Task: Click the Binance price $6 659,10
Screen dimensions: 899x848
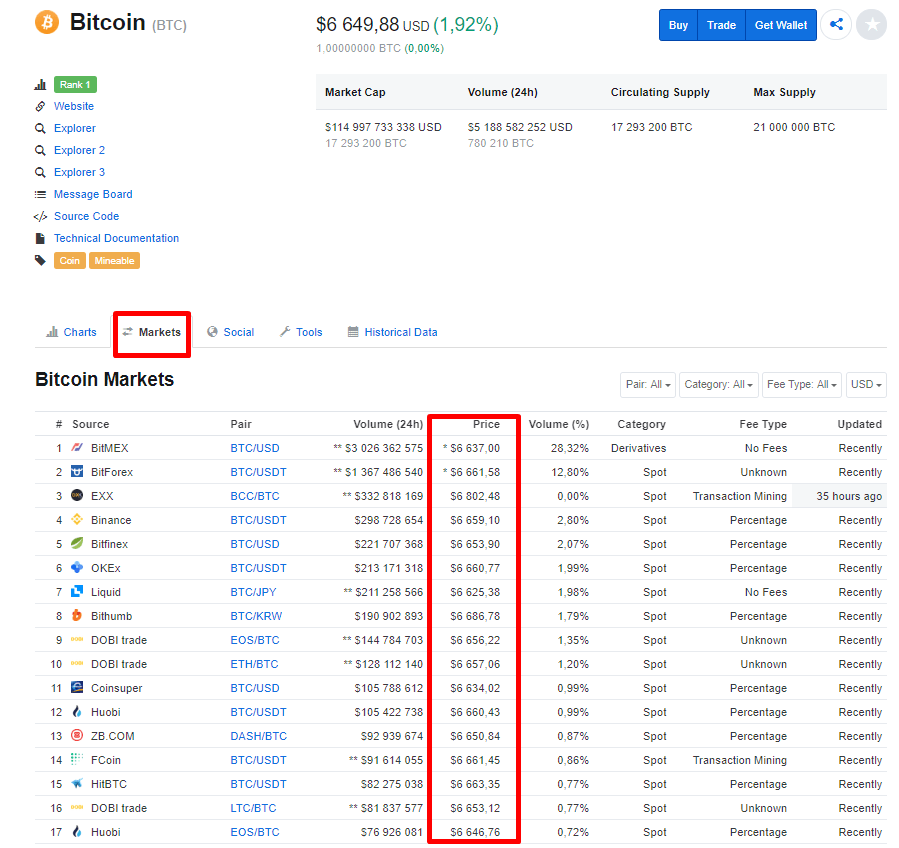Action: tap(475, 520)
